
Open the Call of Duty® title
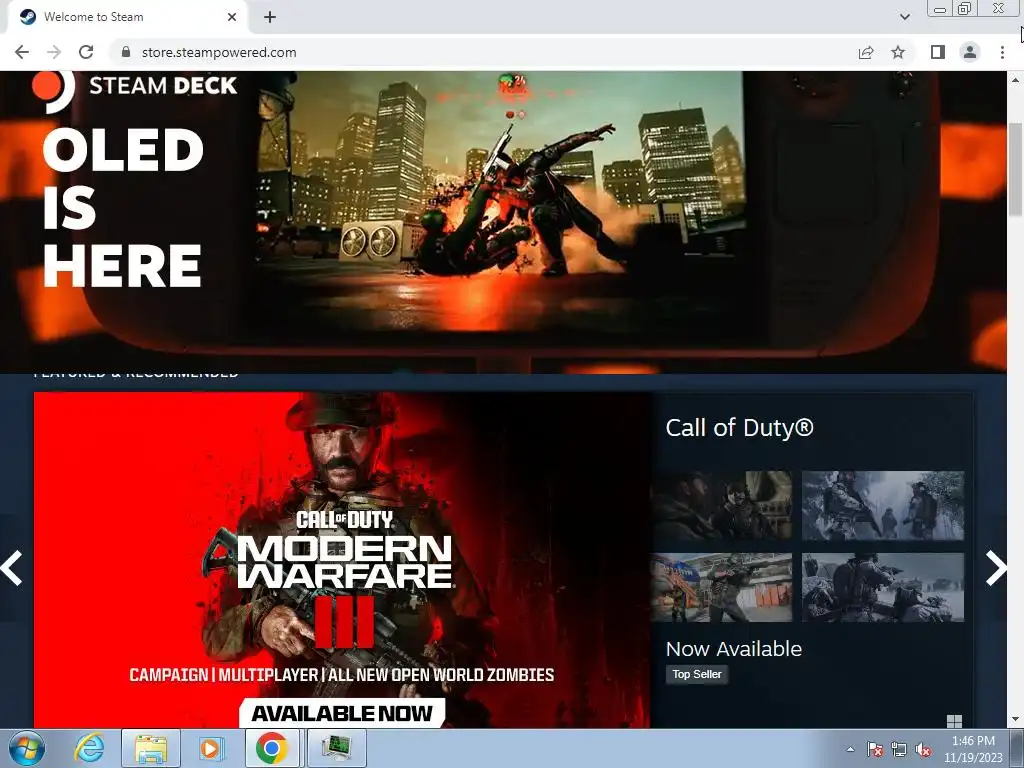coord(739,428)
